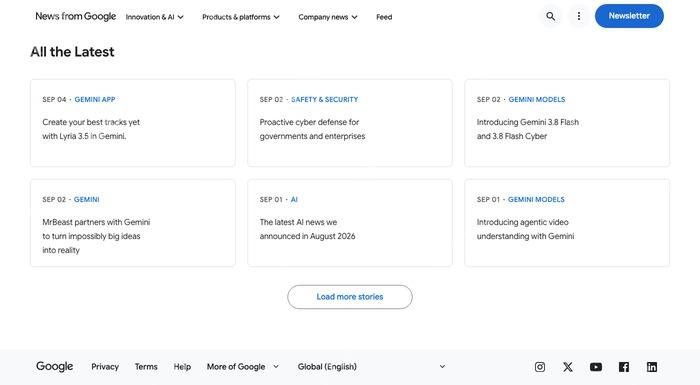Open Global (English) language selector
Viewport: 700px width, 385px height.
tap(371, 367)
